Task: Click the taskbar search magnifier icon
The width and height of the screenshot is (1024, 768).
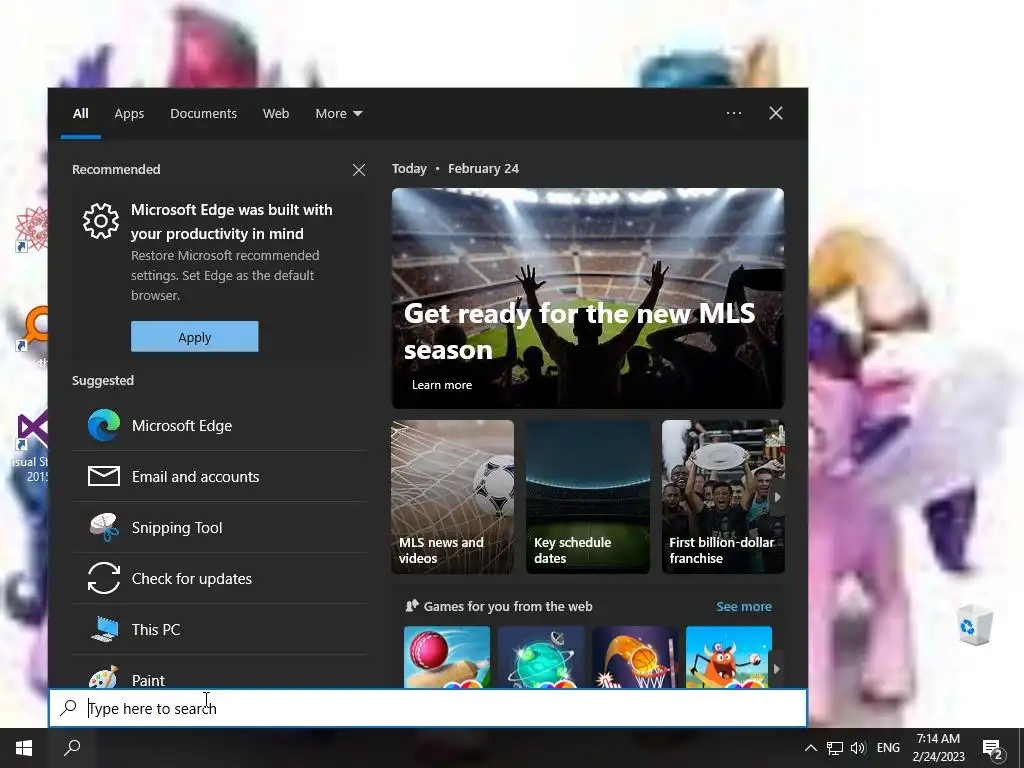Action: coord(72,748)
